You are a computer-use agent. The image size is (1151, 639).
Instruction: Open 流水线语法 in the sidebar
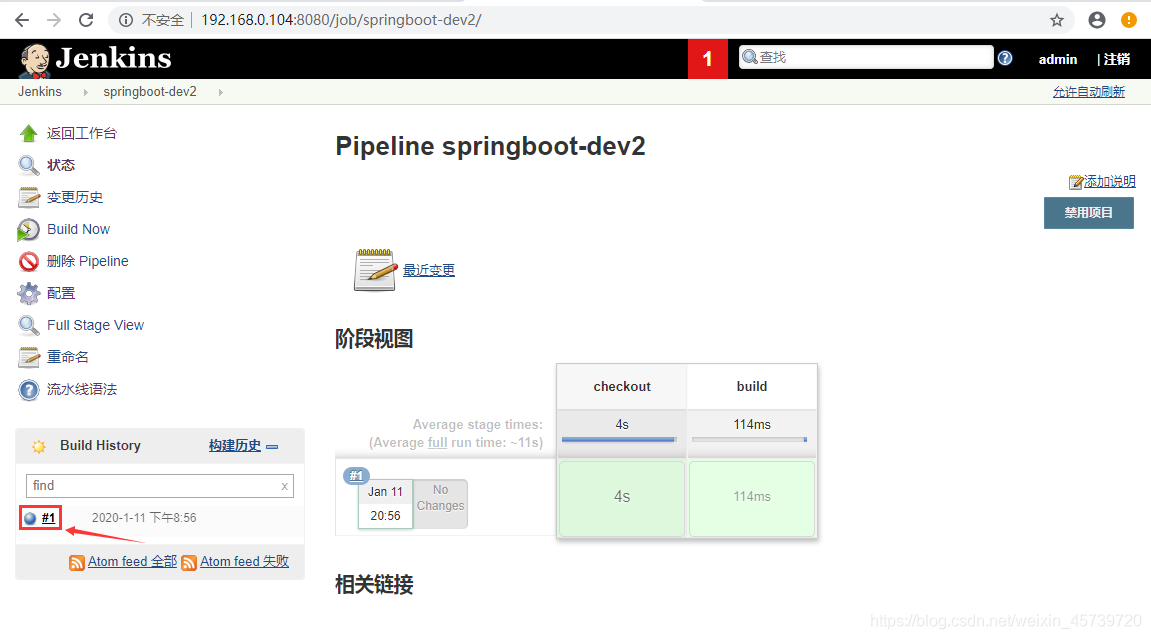tap(81, 390)
